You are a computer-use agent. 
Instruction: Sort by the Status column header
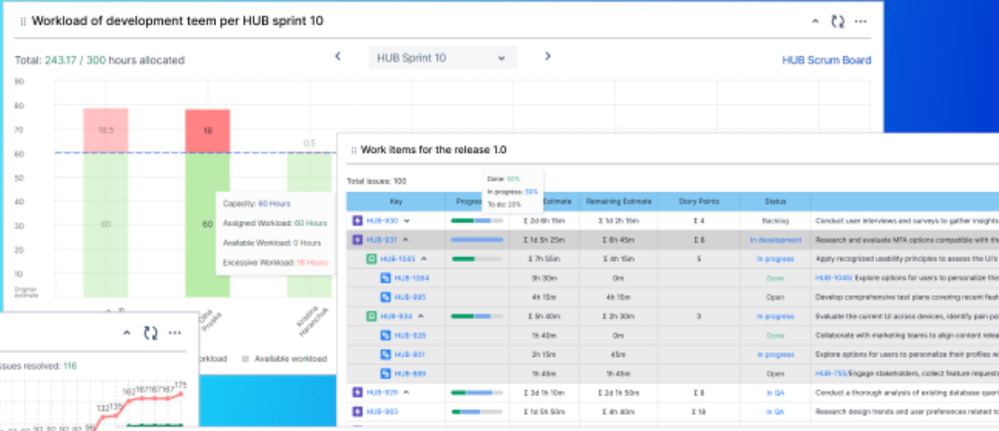775,201
